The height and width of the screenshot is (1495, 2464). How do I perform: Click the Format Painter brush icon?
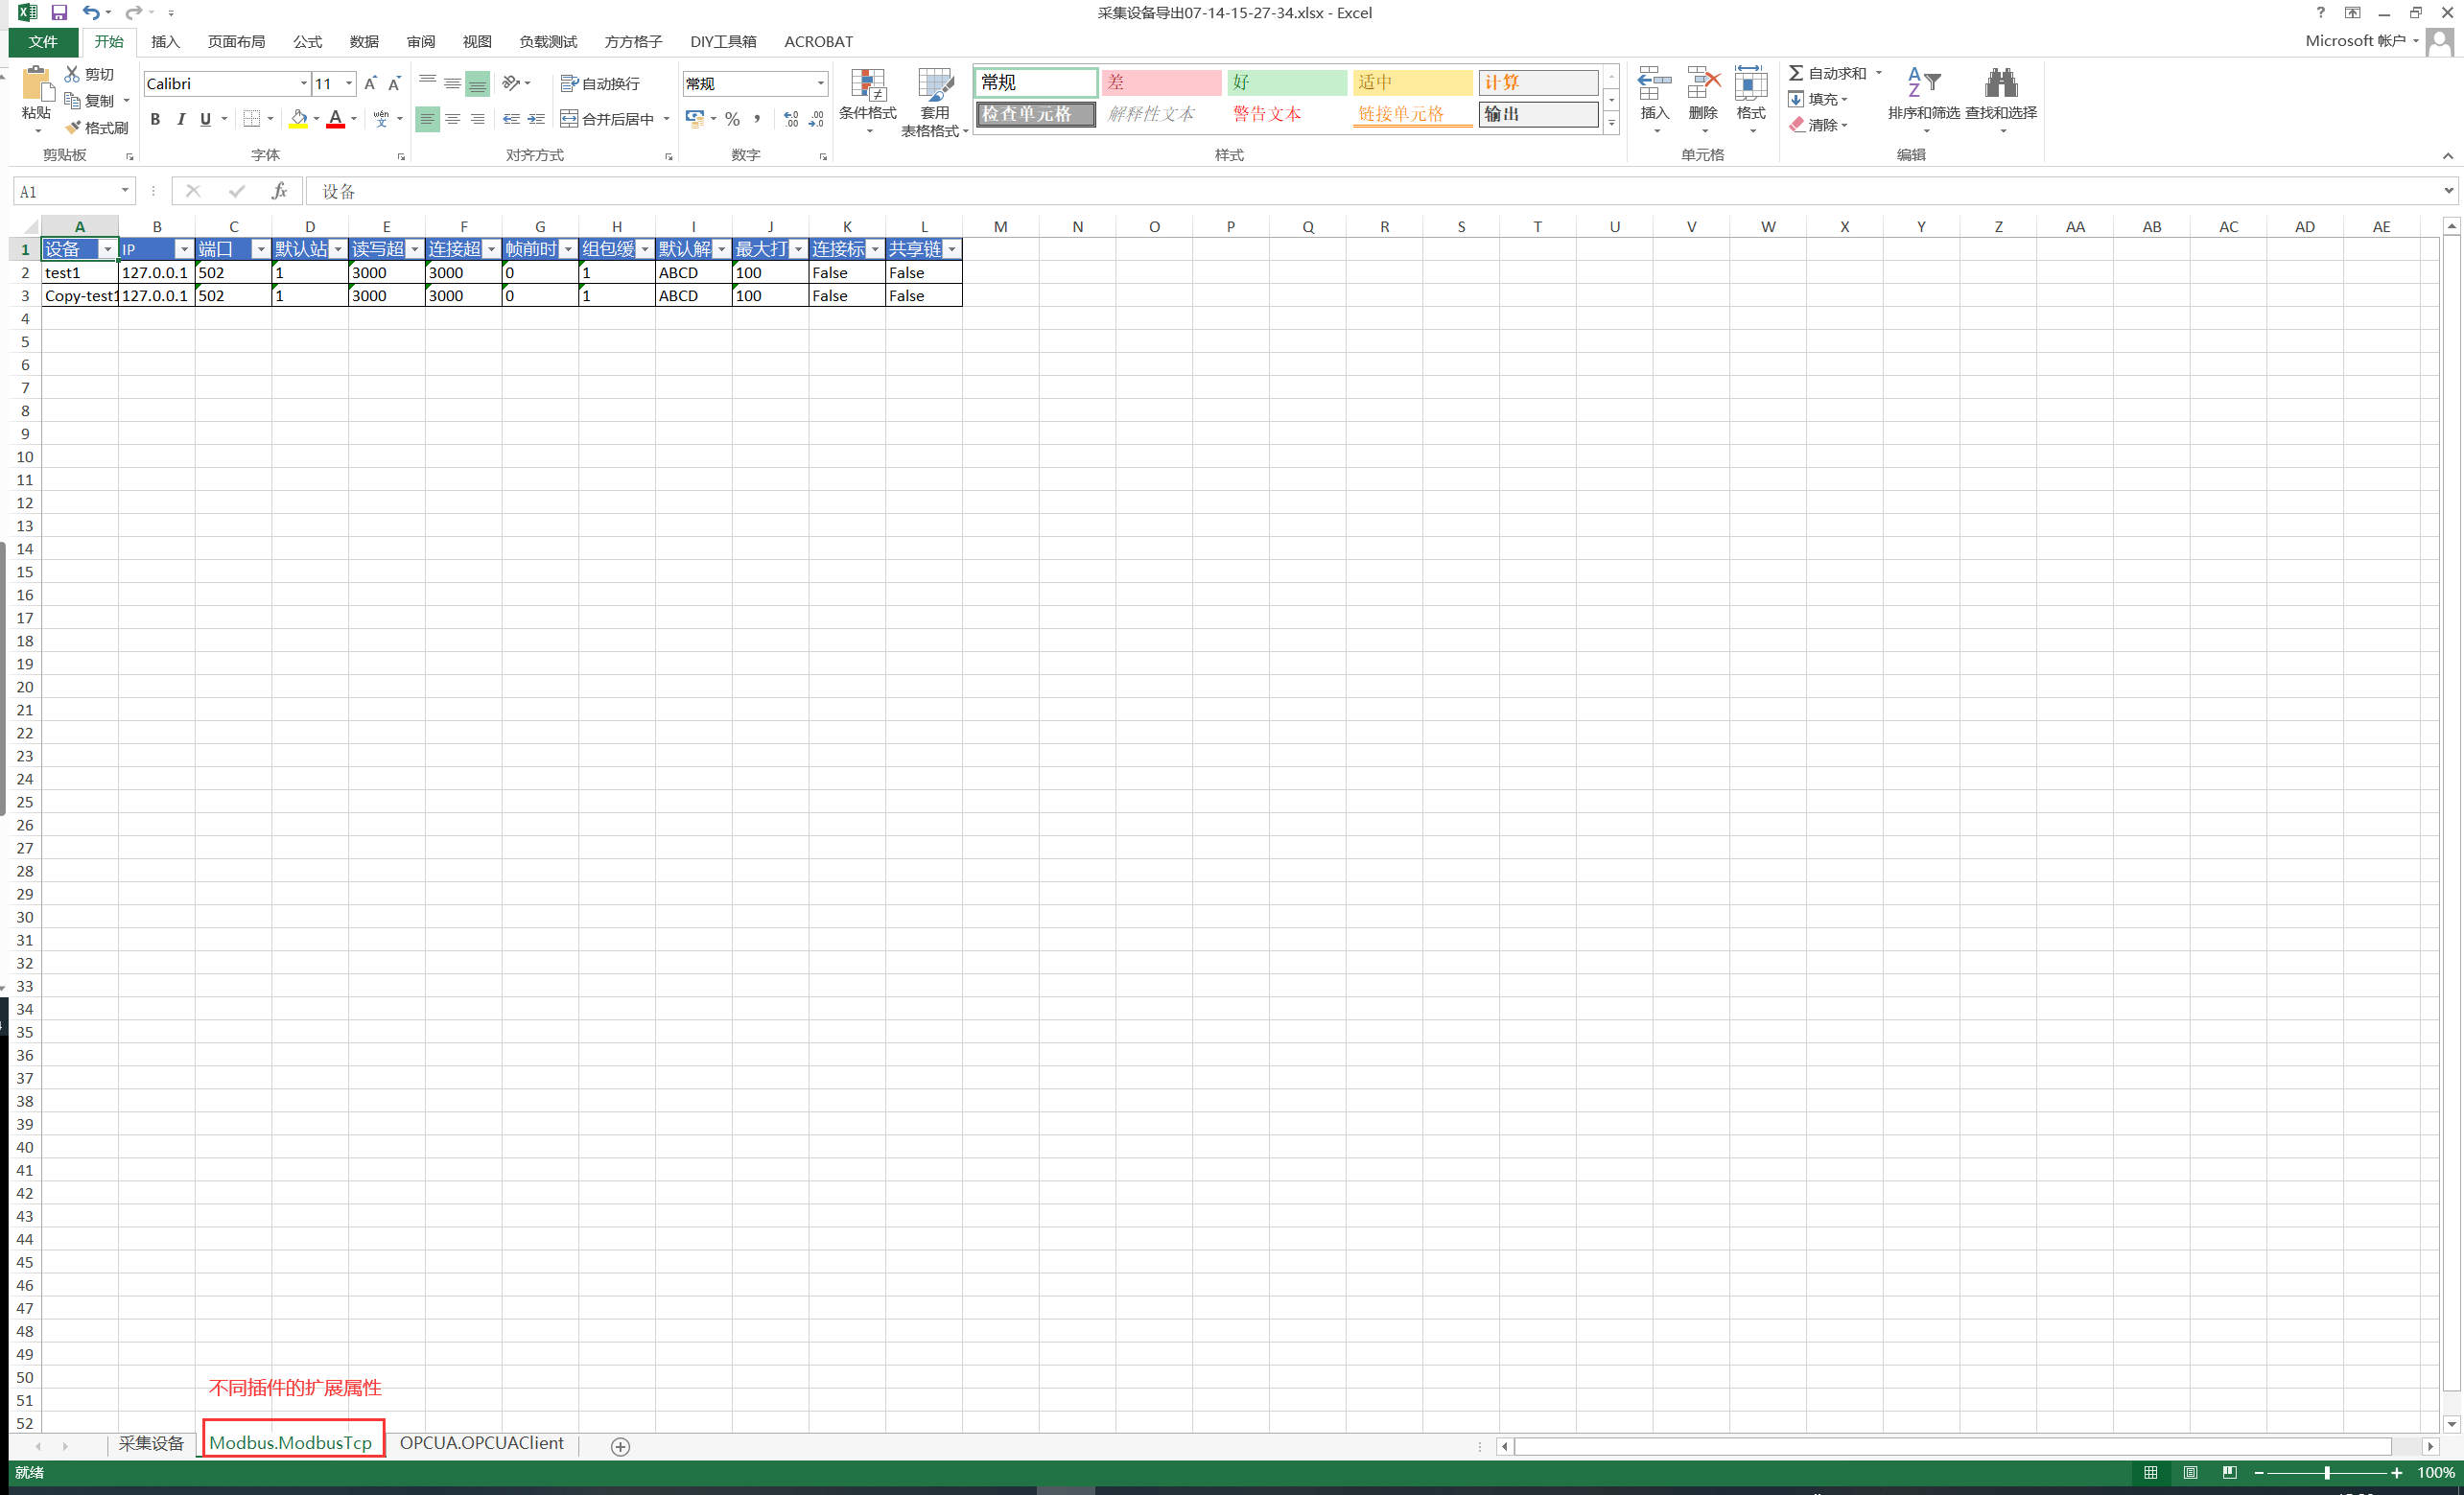point(74,128)
